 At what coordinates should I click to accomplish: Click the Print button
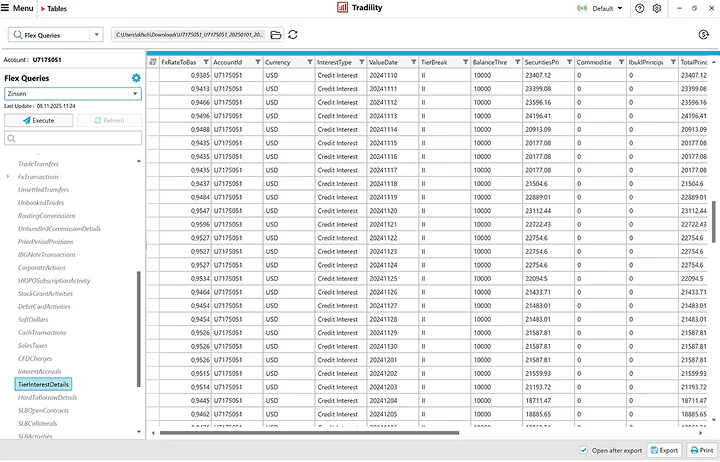[702, 450]
